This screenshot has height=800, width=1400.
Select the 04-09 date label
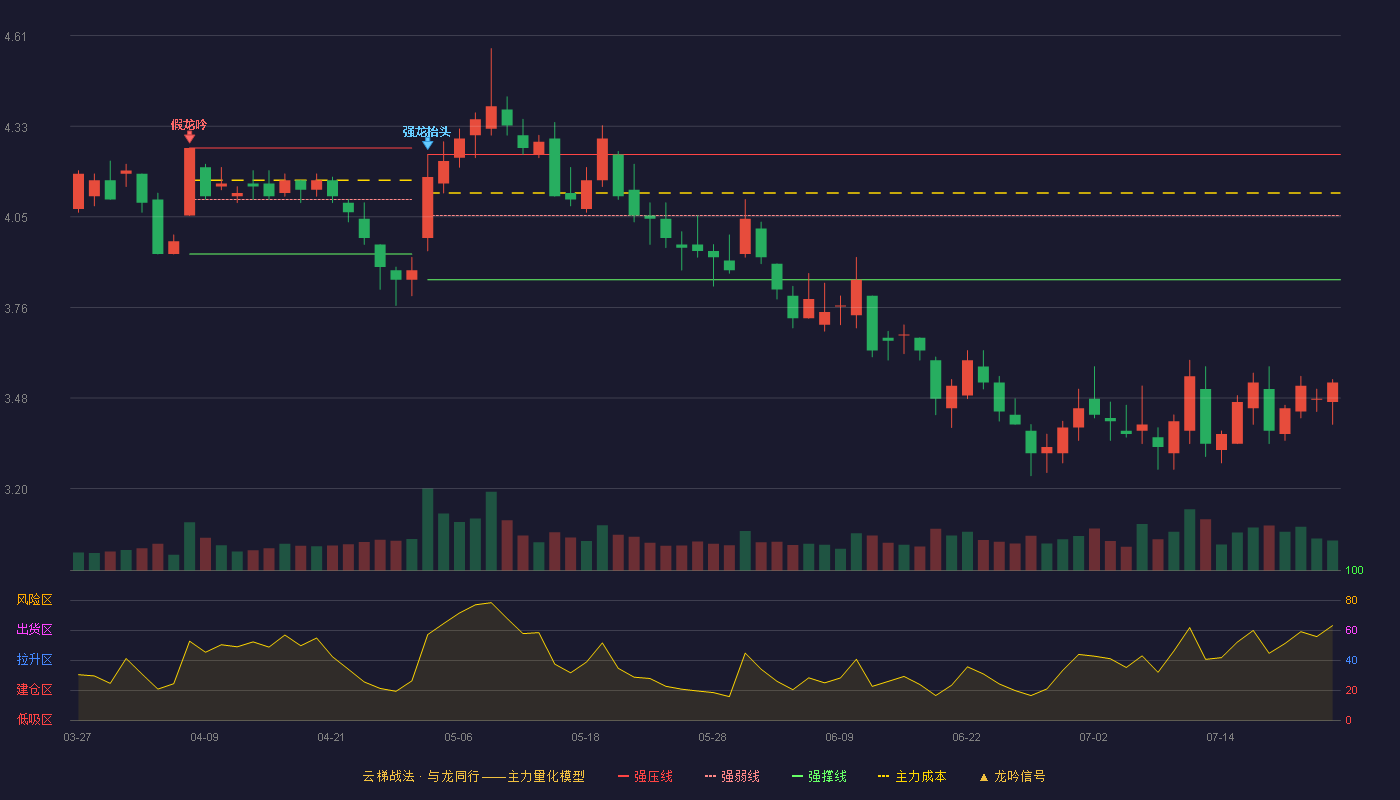204,737
